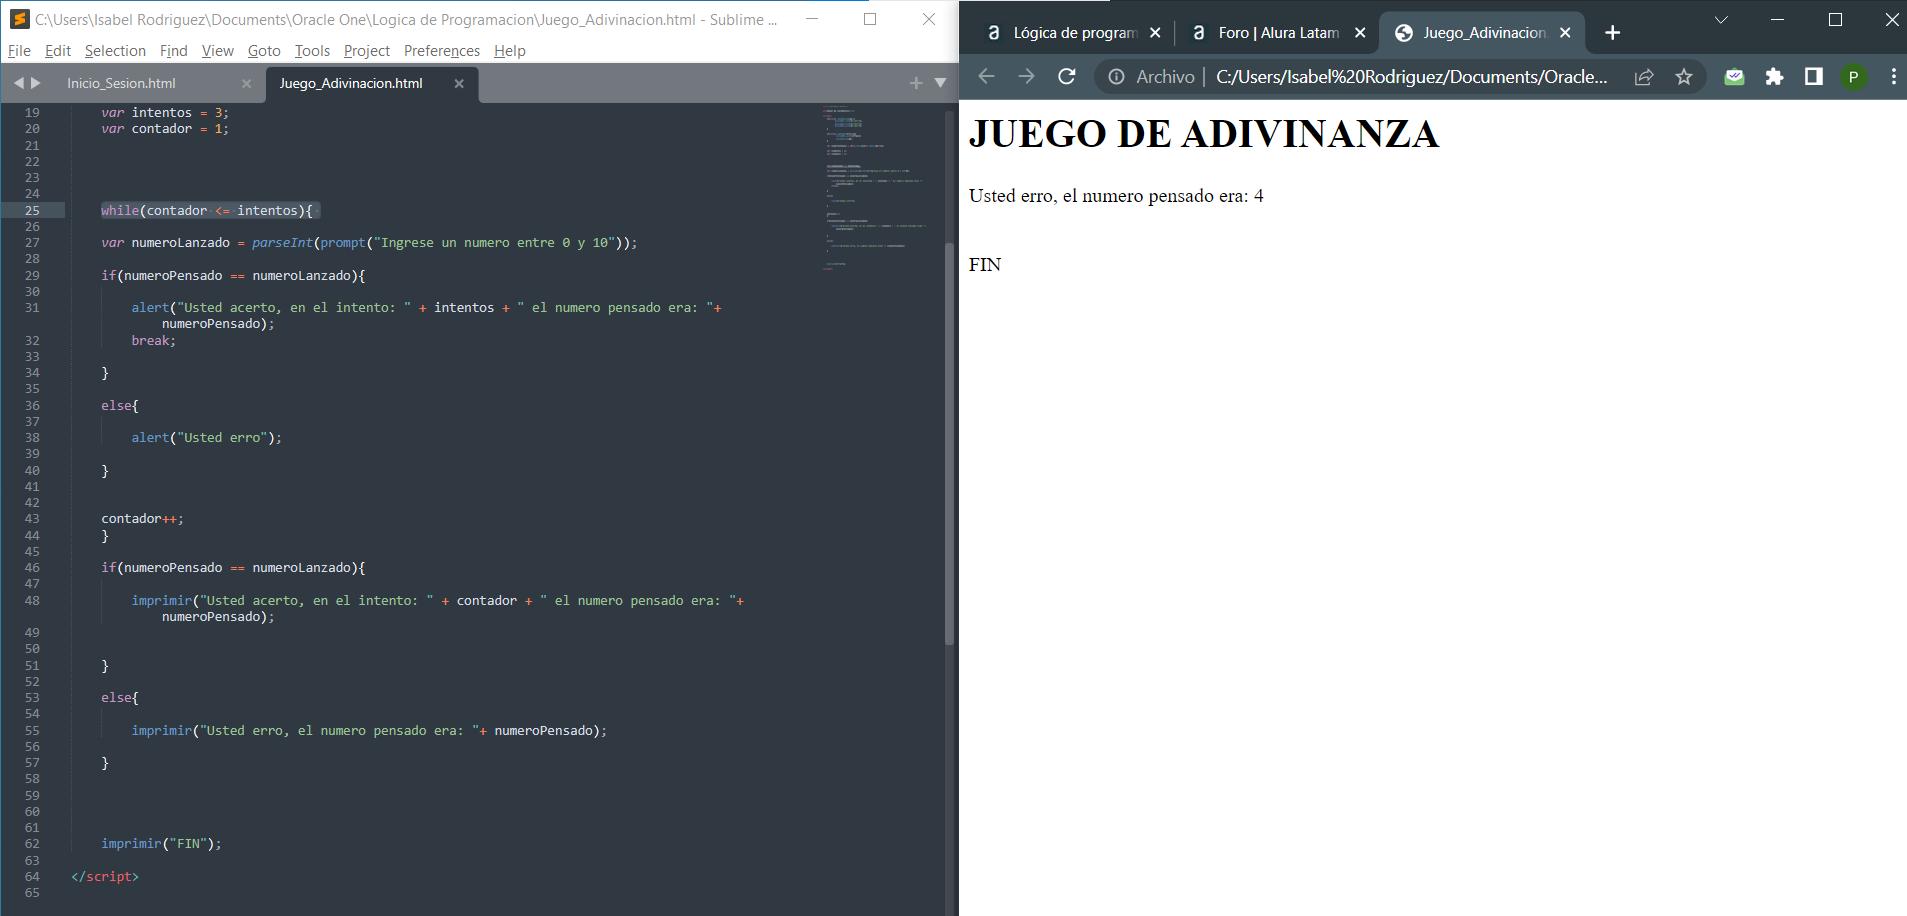Screen dimensions: 1907x916
Task: Click the alert("Usted erro"); line
Action: coord(207,437)
